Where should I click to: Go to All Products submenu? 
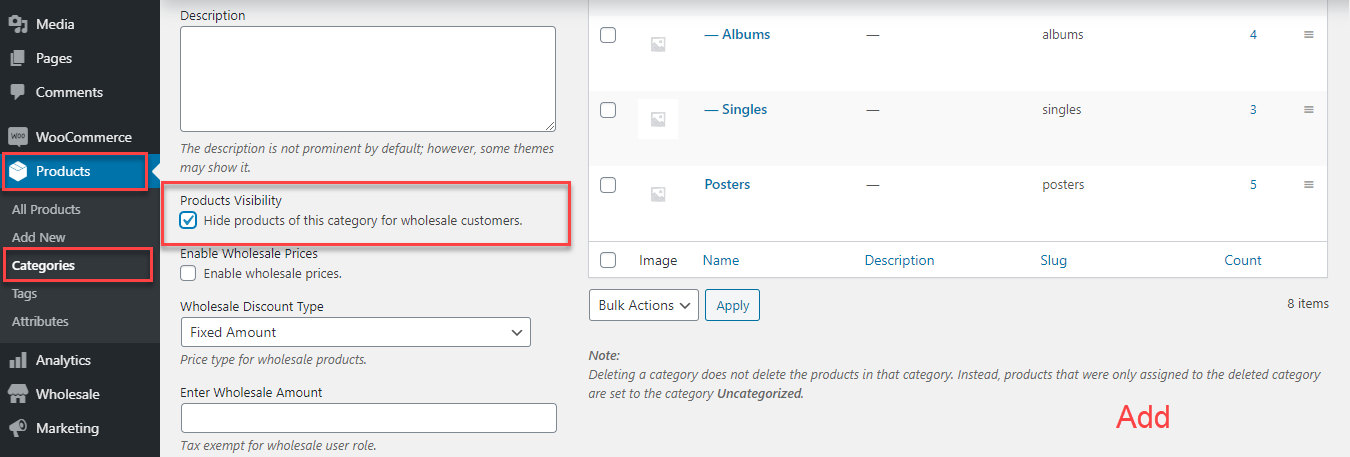click(46, 209)
